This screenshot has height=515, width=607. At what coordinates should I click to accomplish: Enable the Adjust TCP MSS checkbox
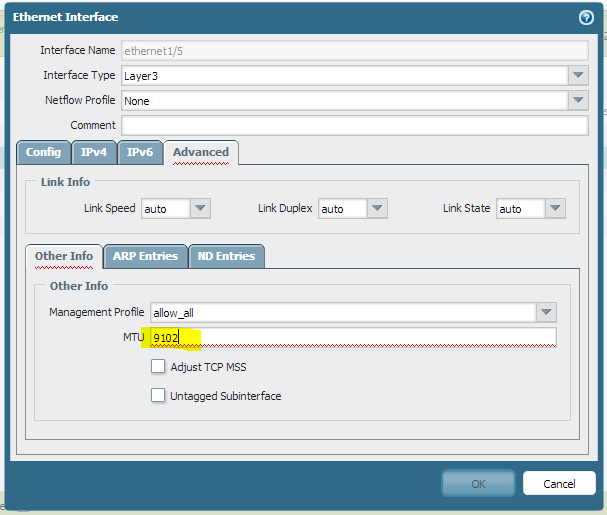(x=158, y=367)
